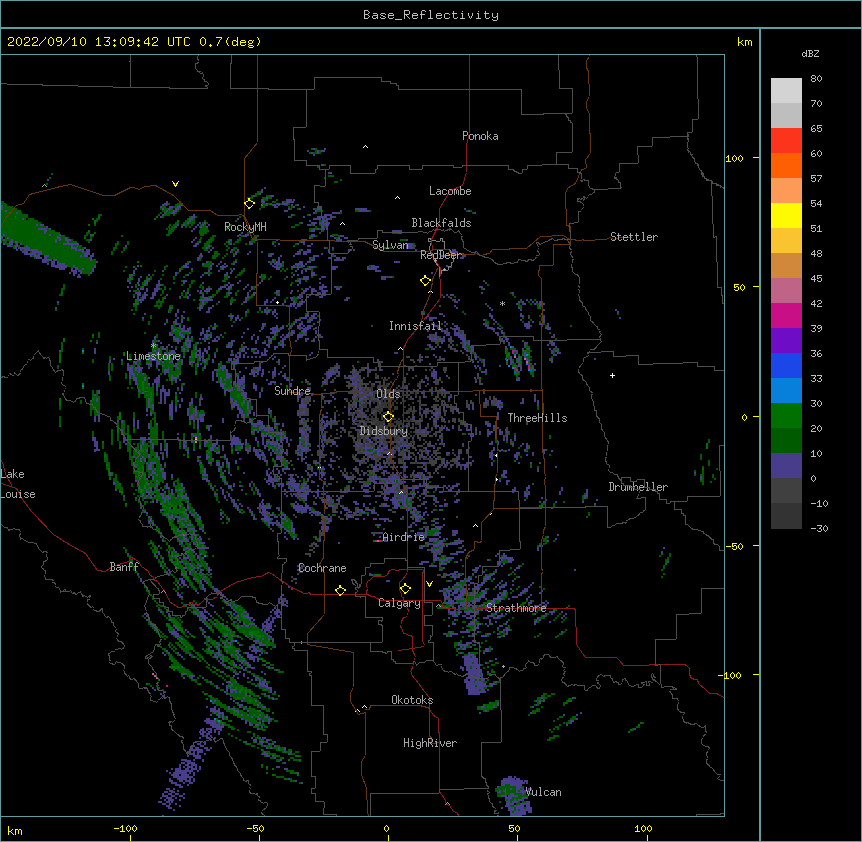Click the asterisk marker above Limestone
Viewport: 862px width, 842px height.
click(x=154, y=345)
